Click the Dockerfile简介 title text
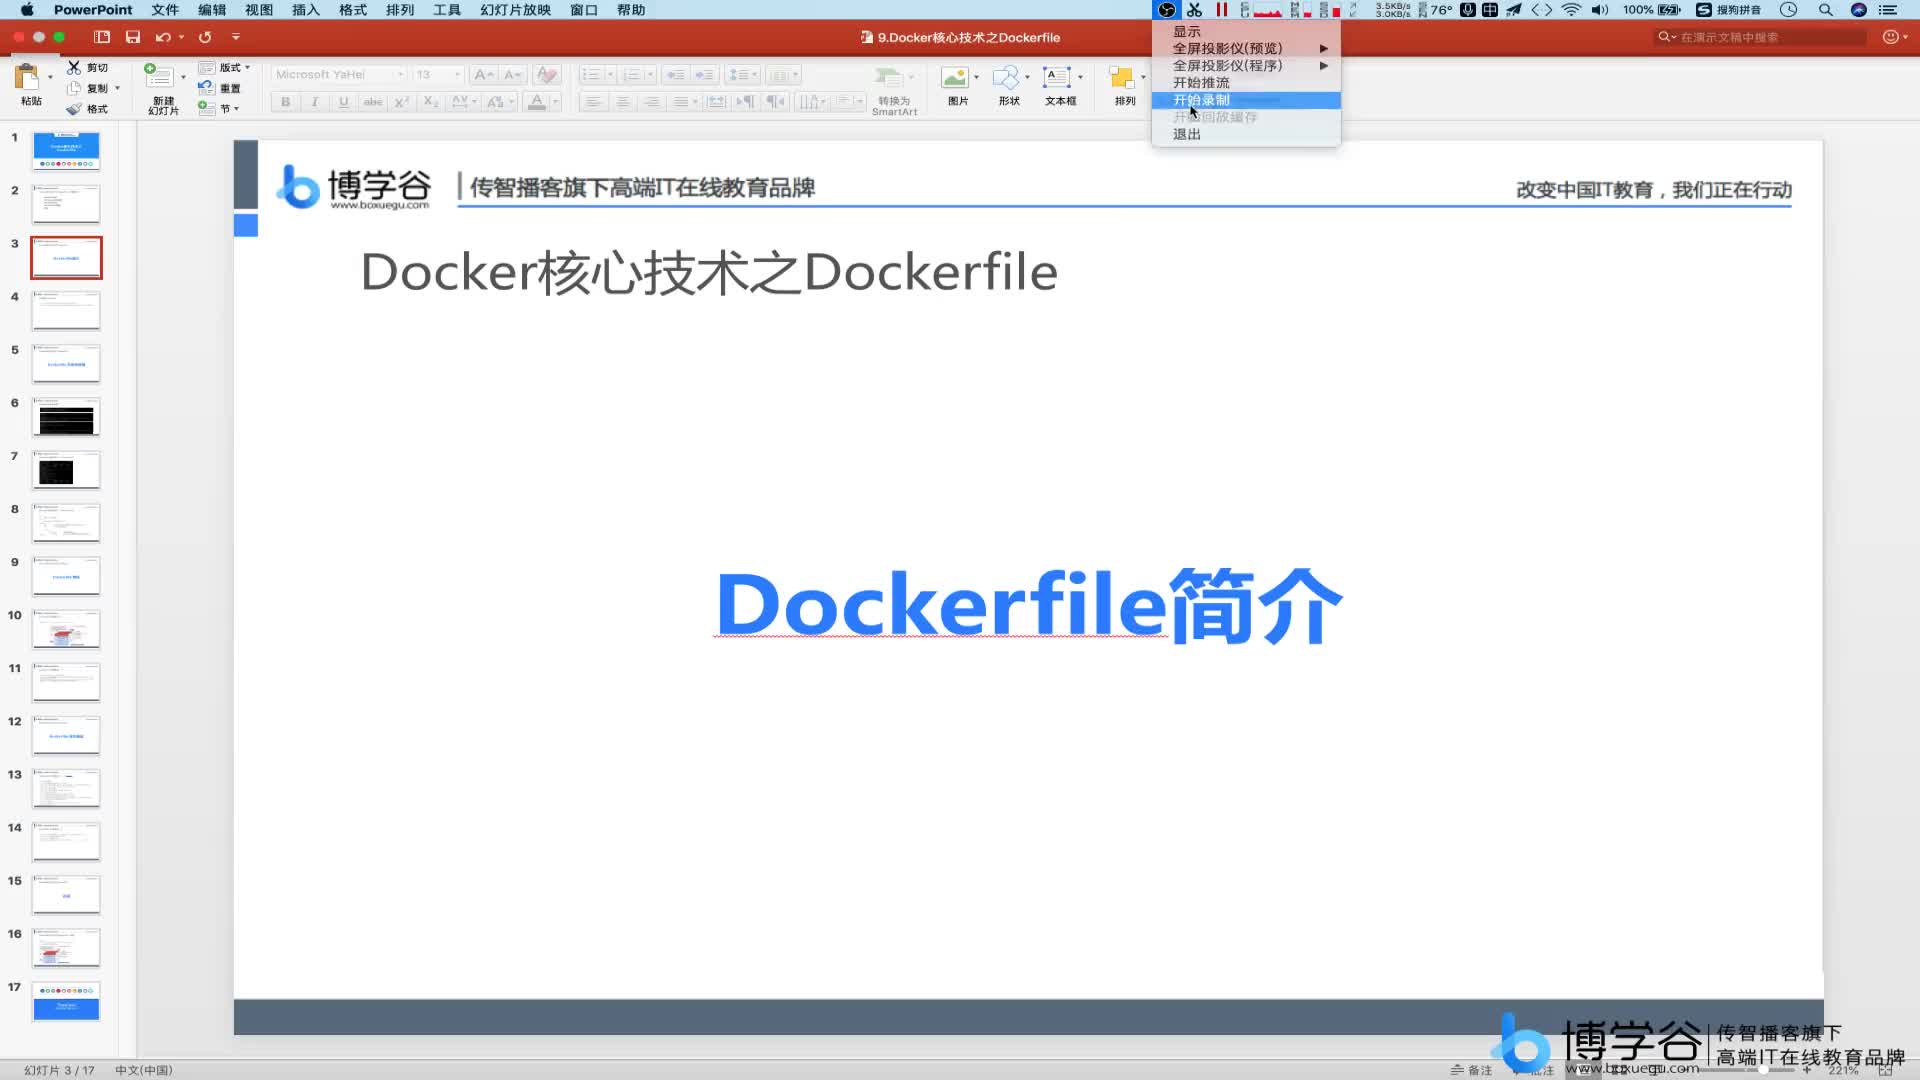Viewport: 1920px width, 1080px height. 1029,604
